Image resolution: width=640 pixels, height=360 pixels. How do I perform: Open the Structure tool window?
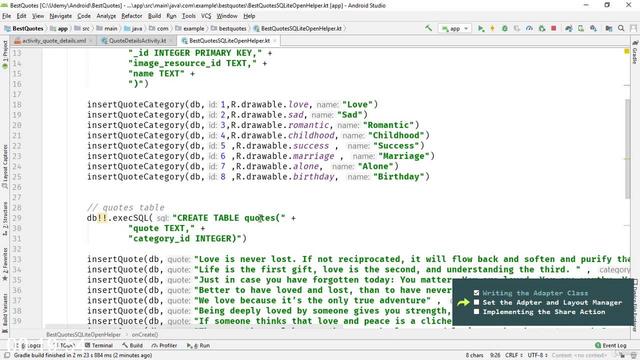click(x=5, y=218)
